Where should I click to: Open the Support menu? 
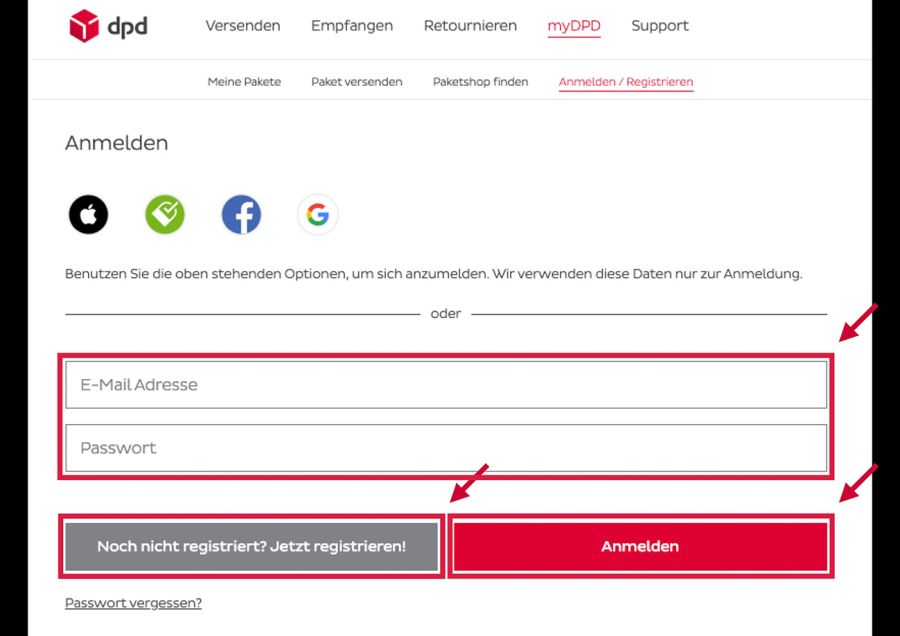pos(660,26)
